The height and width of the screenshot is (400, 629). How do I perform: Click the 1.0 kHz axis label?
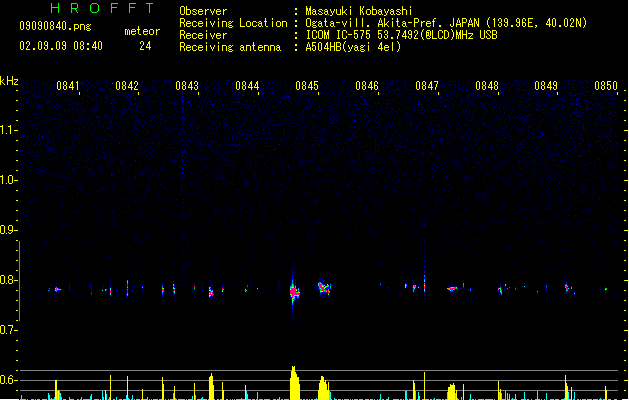(8, 180)
